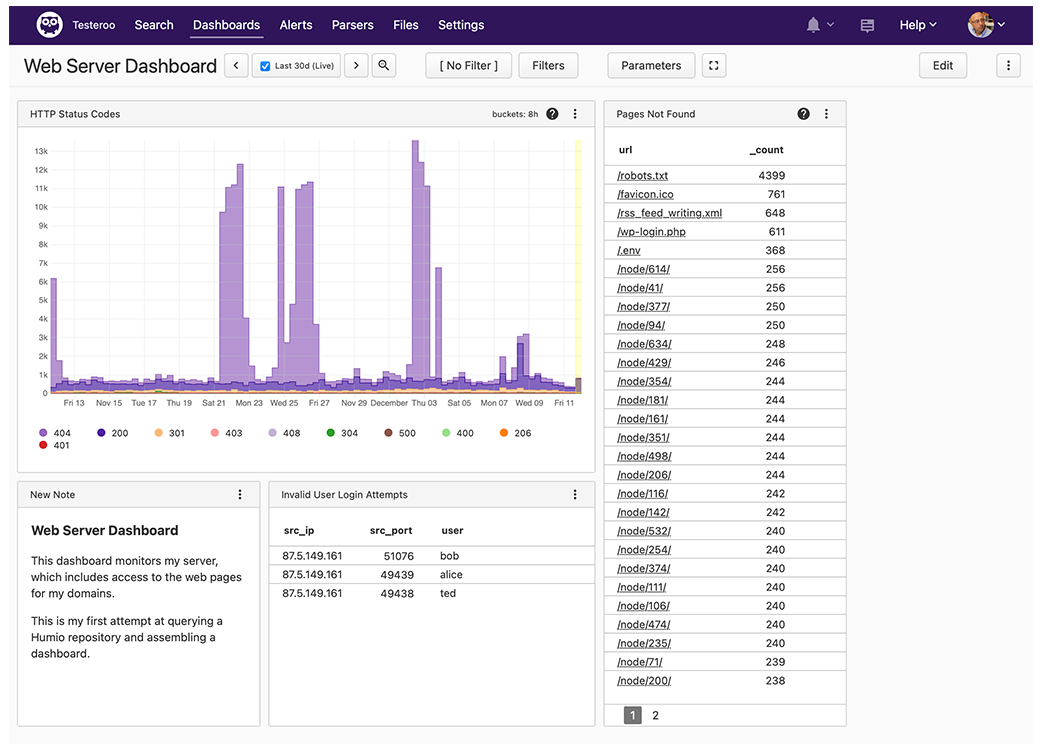Click the 'buckets: 8h' label
The image size is (1041, 744).
pos(515,114)
